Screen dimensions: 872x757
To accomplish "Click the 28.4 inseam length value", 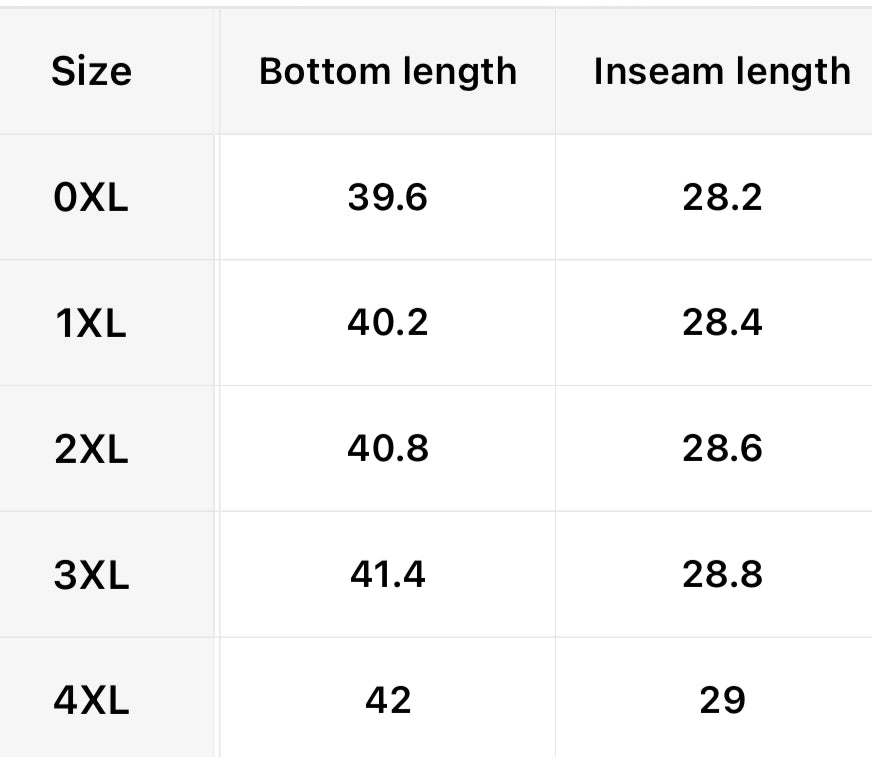I will [x=722, y=323].
